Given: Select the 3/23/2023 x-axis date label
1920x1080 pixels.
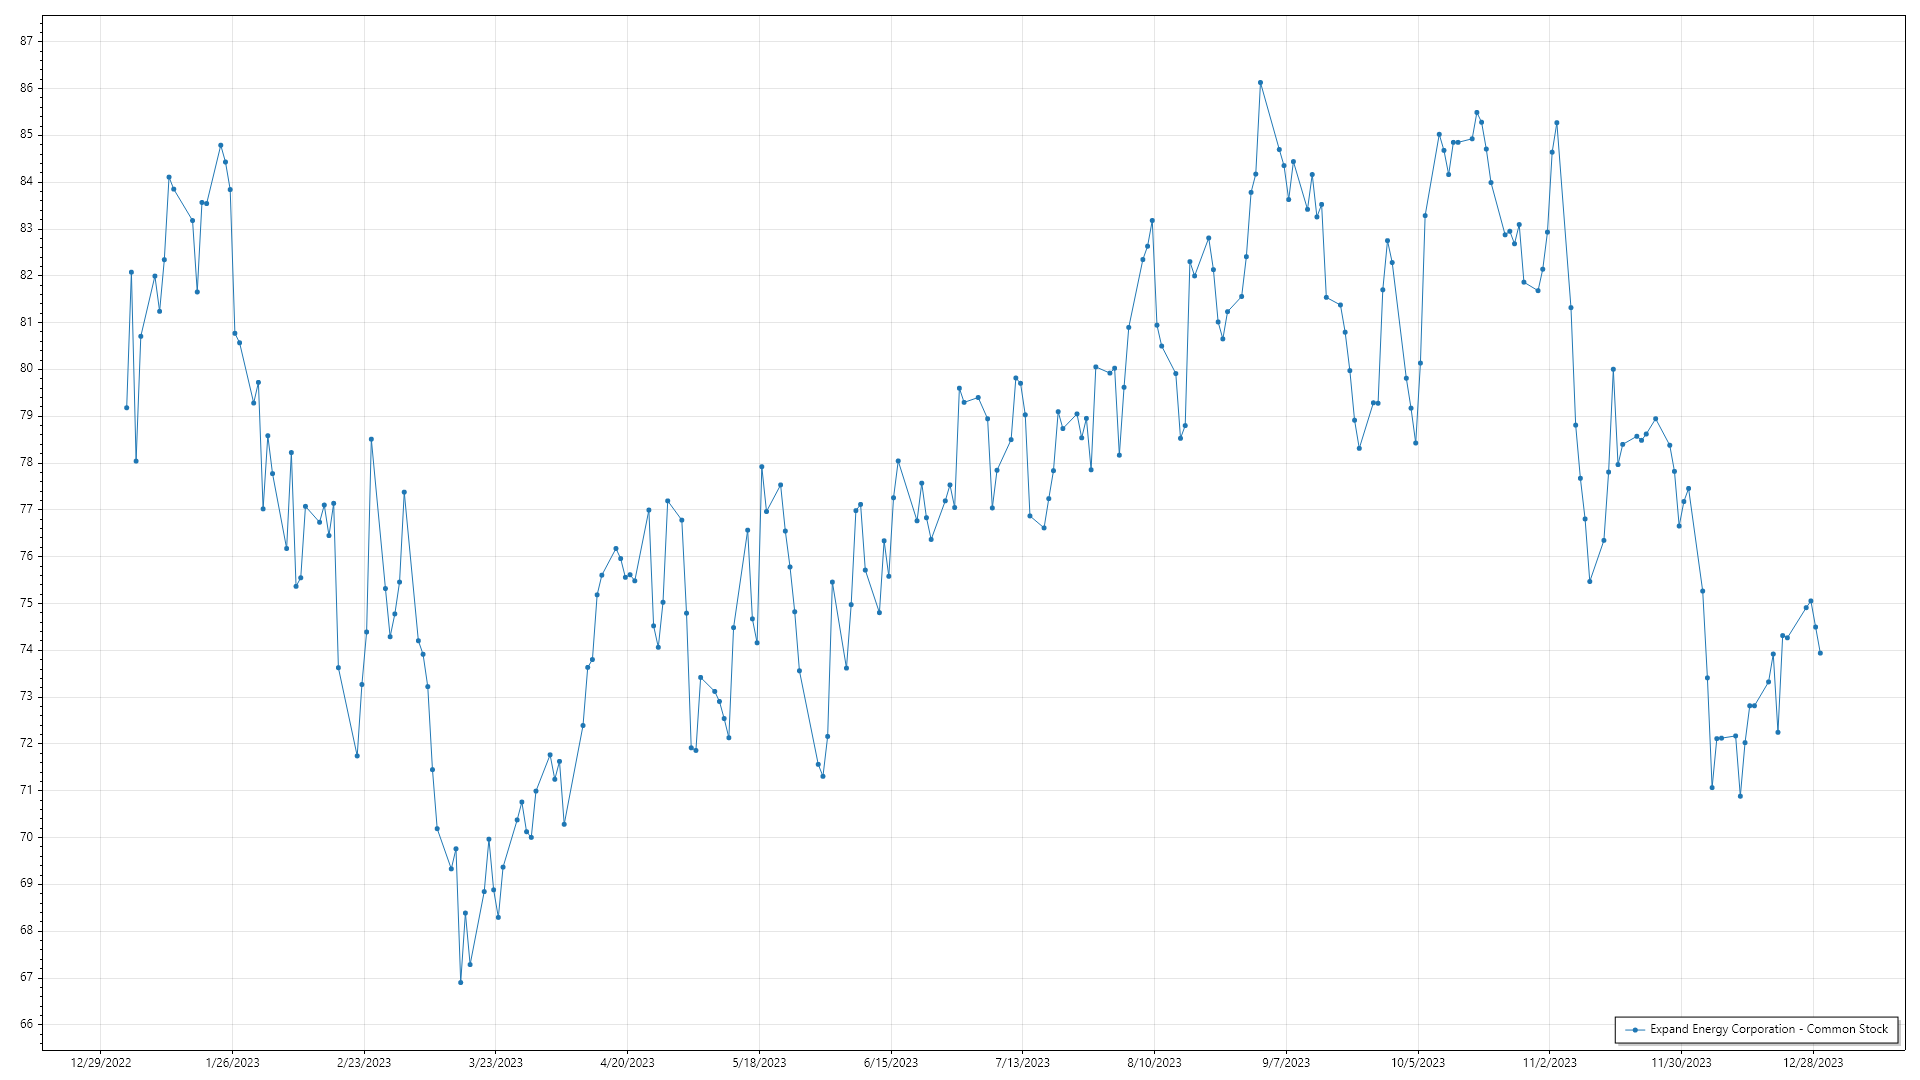Looking at the screenshot, I should pyautogui.click(x=496, y=1063).
